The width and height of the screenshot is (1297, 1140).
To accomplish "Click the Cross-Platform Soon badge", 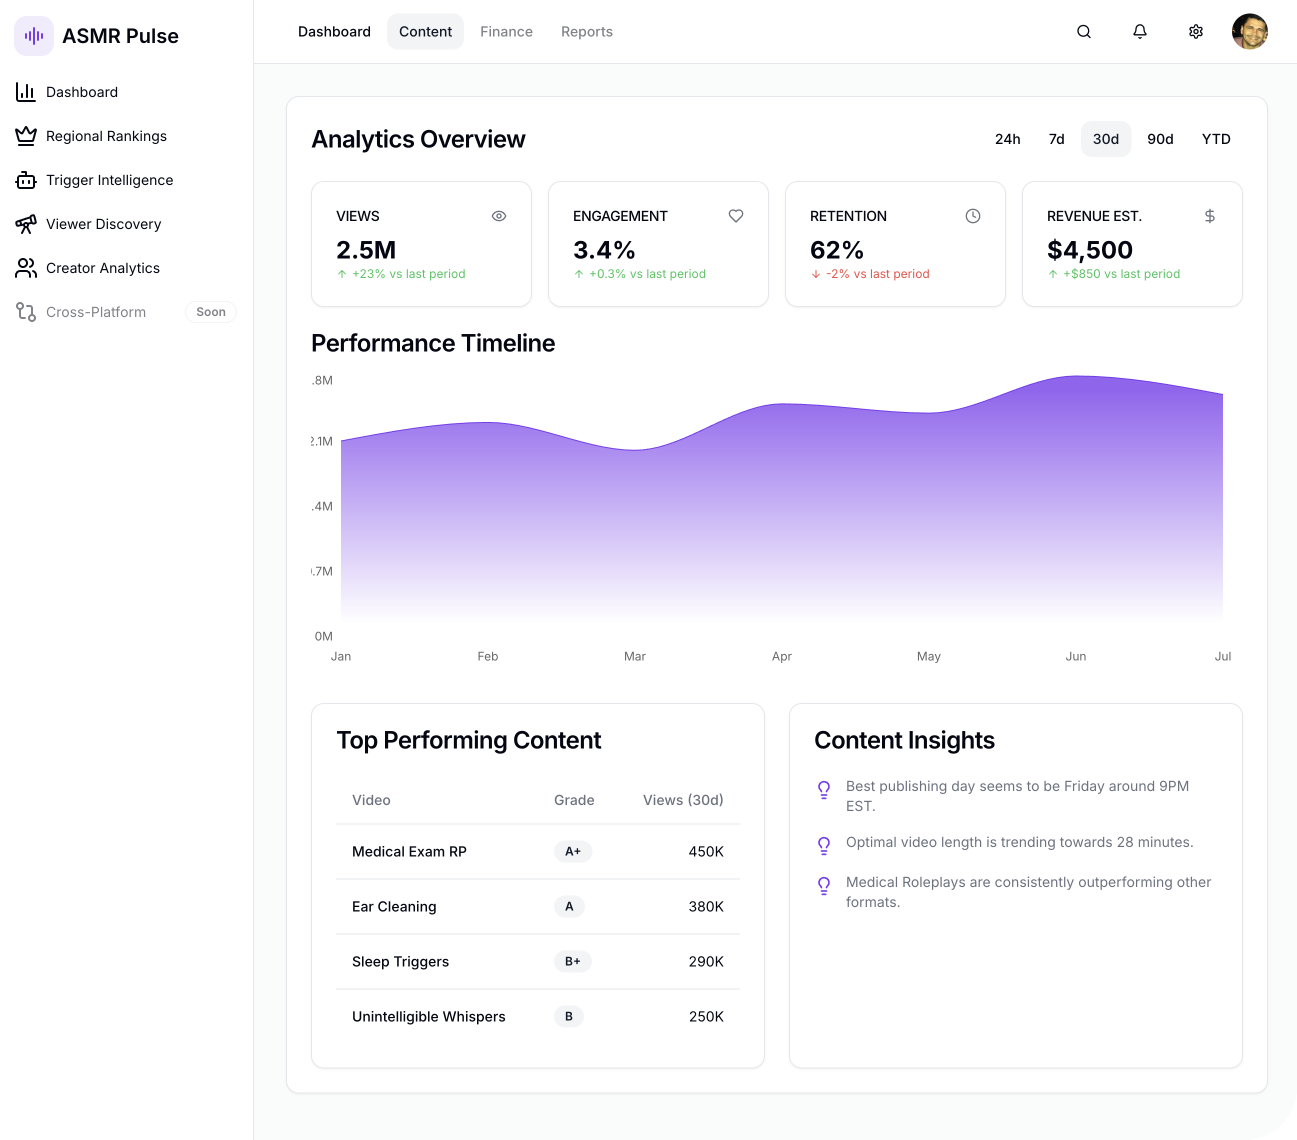I will (210, 312).
